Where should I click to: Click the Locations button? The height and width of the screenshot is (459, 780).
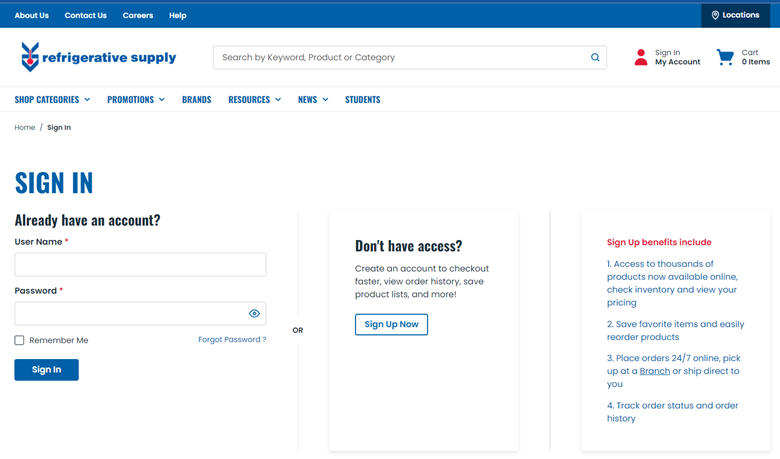735,15
